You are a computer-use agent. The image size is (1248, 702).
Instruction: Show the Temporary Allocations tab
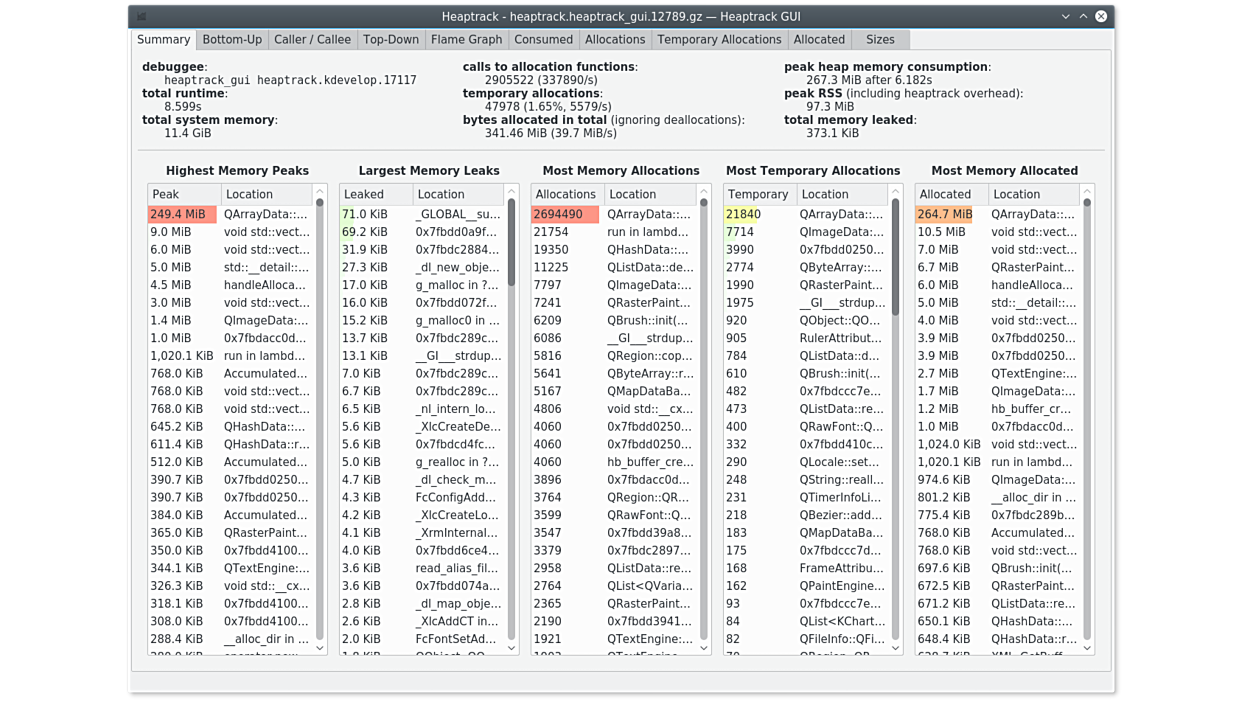click(718, 39)
